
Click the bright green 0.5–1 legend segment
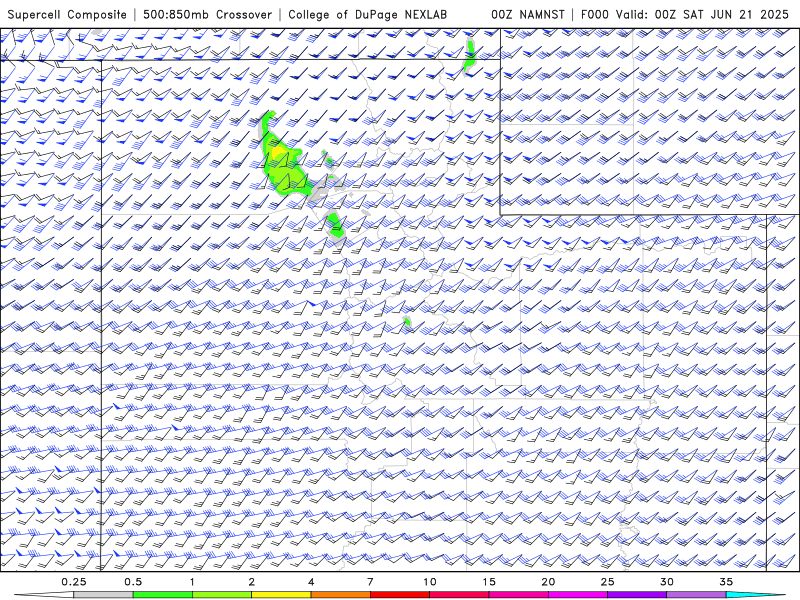point(163,595)
